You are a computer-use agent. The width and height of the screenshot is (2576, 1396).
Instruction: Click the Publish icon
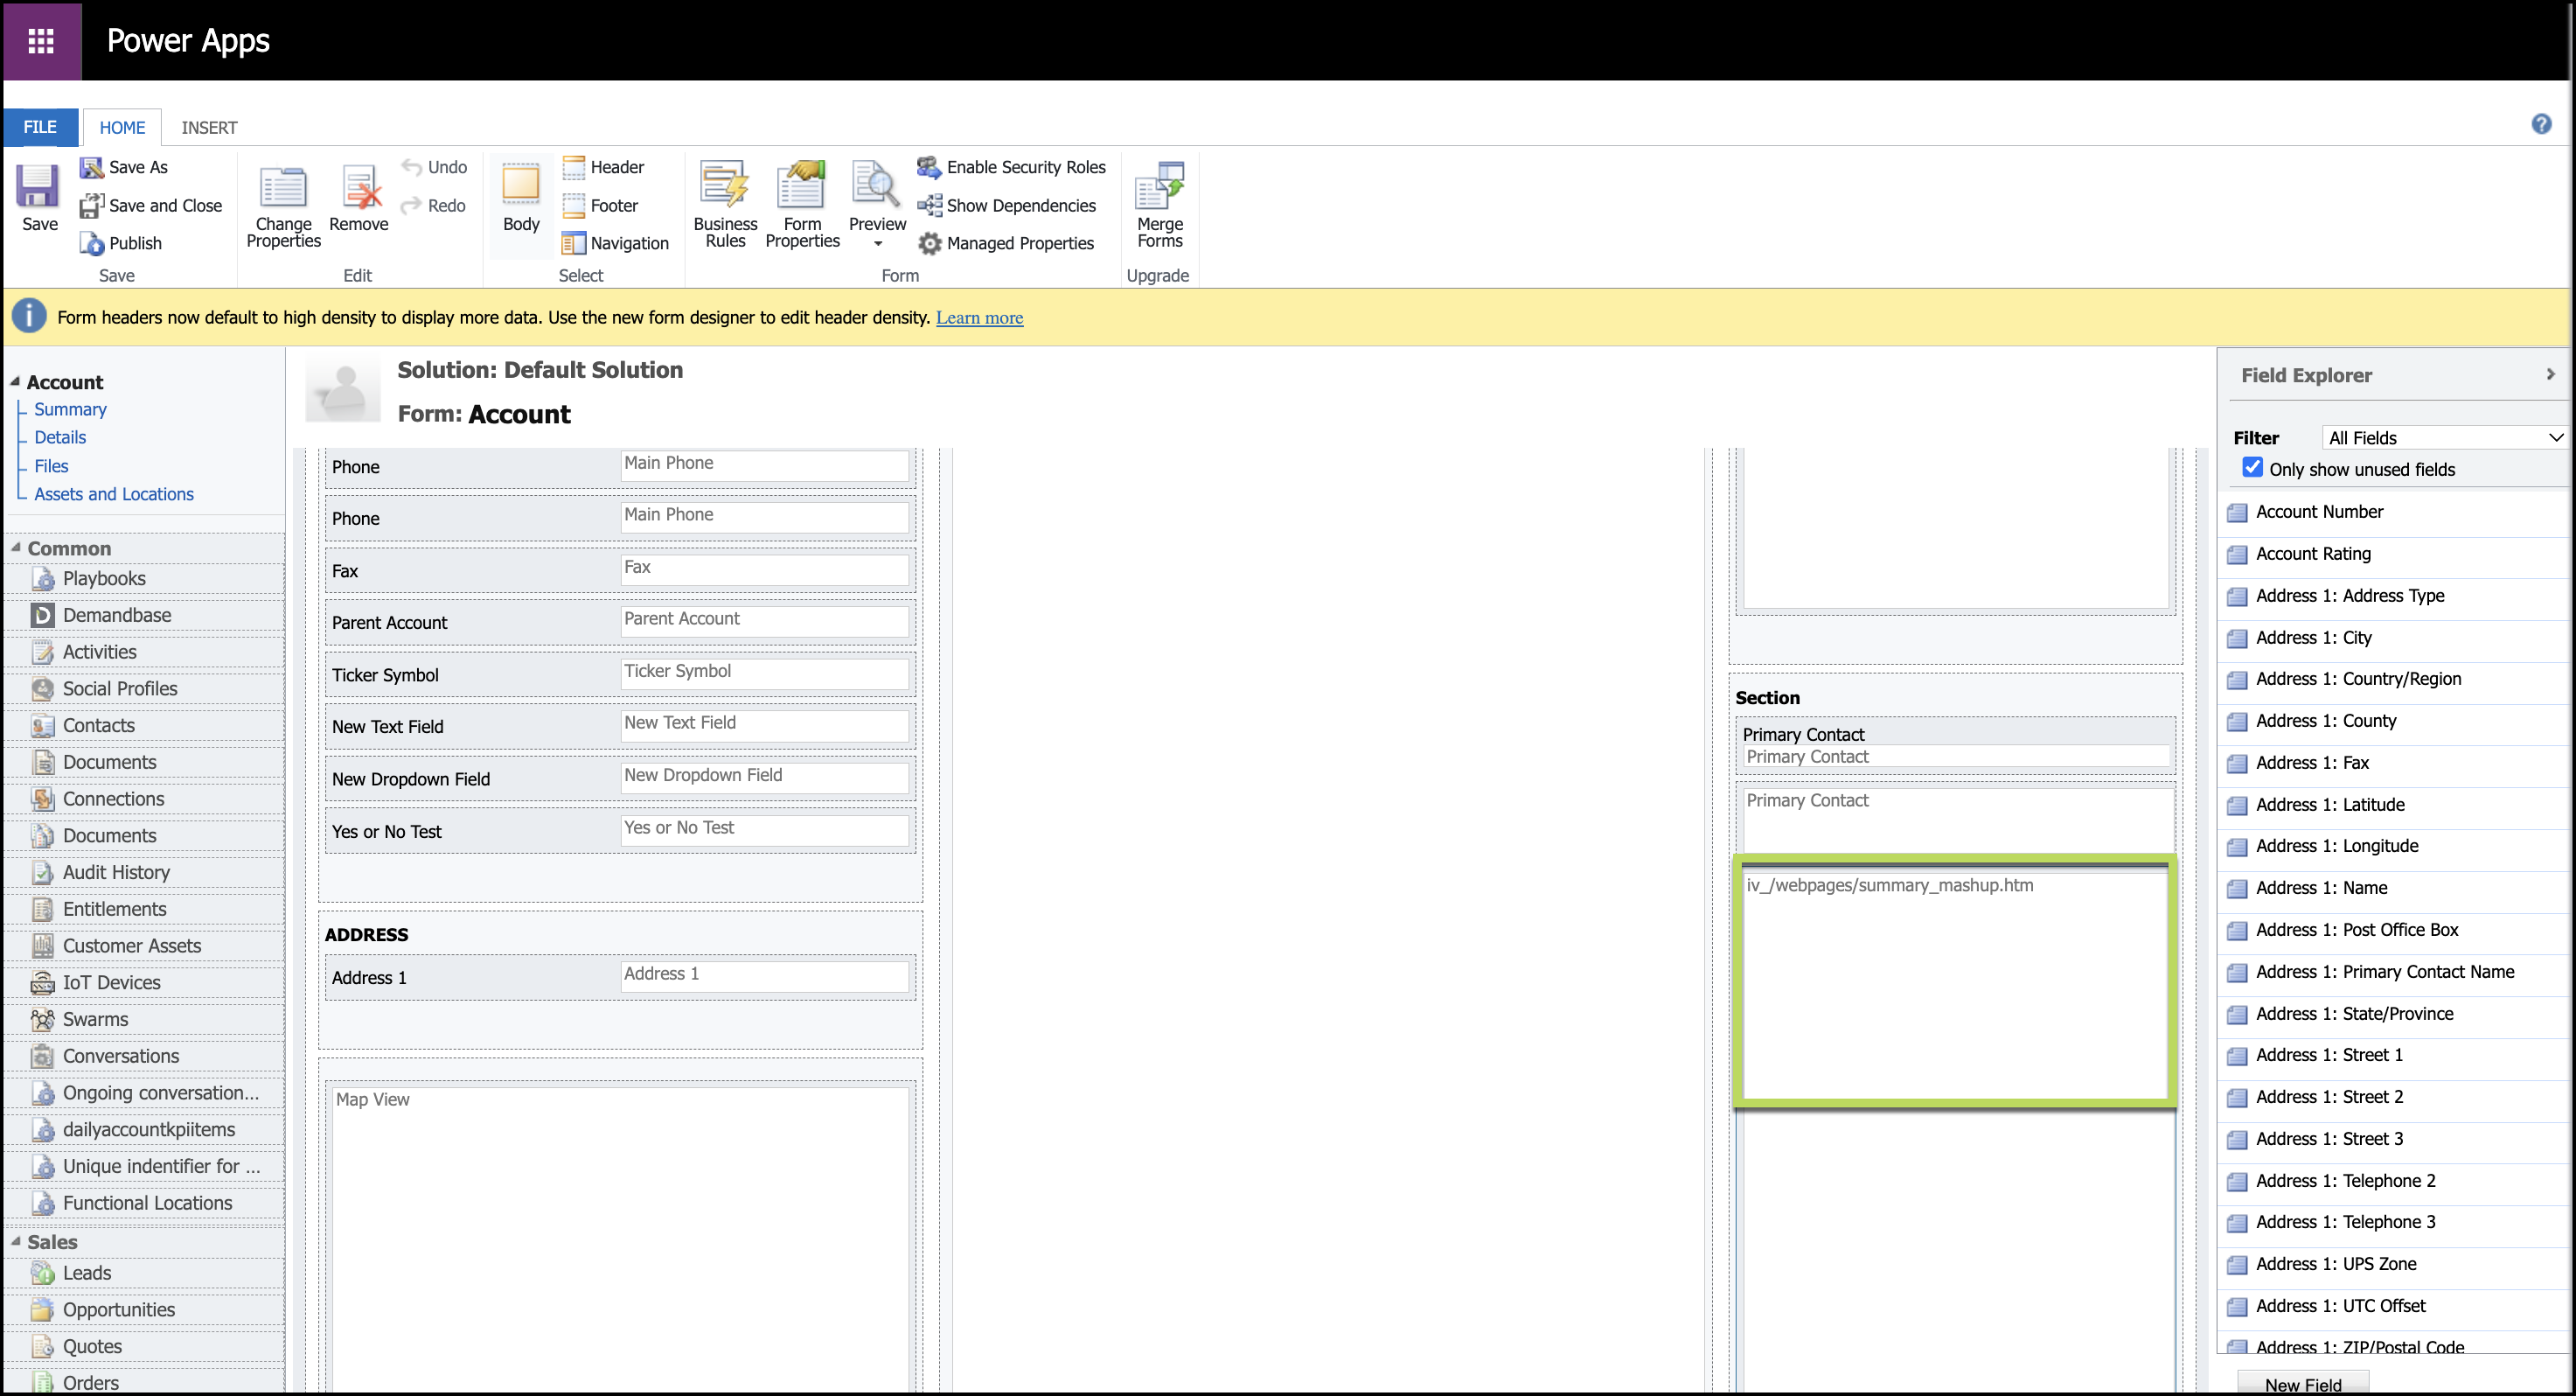tap(93, 243)
